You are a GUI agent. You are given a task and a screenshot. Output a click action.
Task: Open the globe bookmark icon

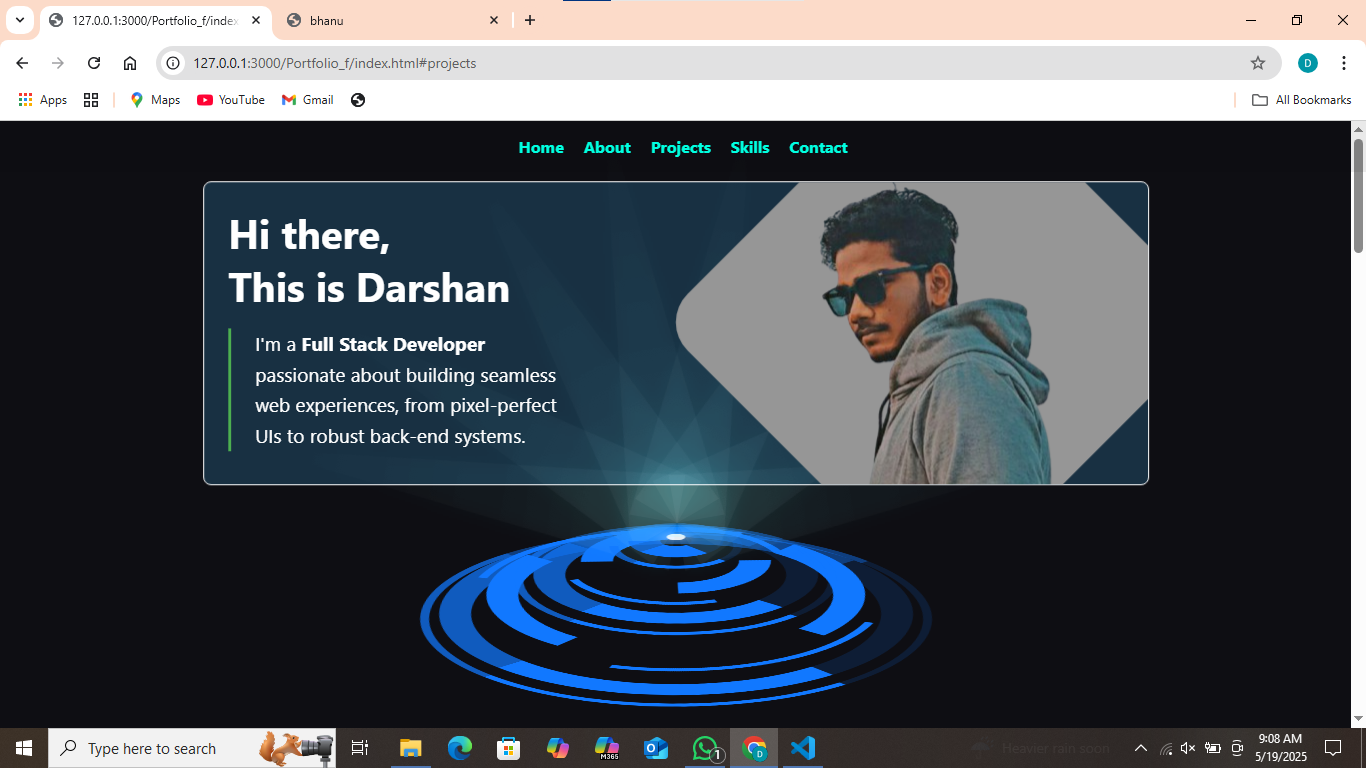click(x=358, y=100)
